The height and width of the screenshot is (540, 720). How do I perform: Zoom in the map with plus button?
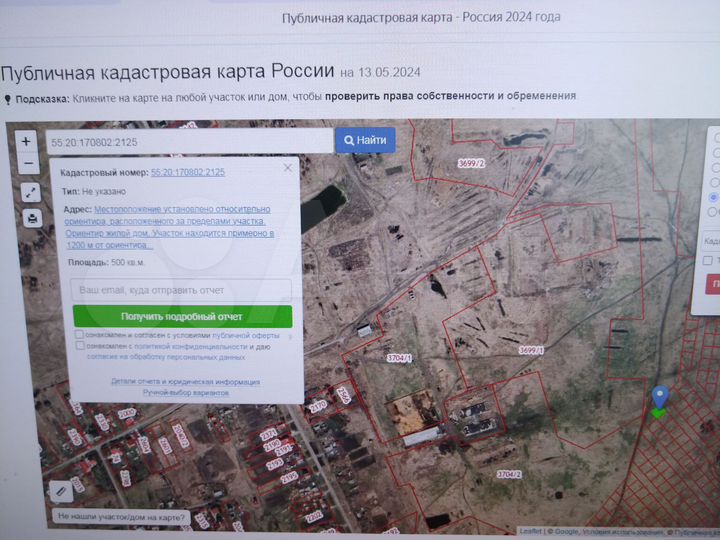pos(27,141)
